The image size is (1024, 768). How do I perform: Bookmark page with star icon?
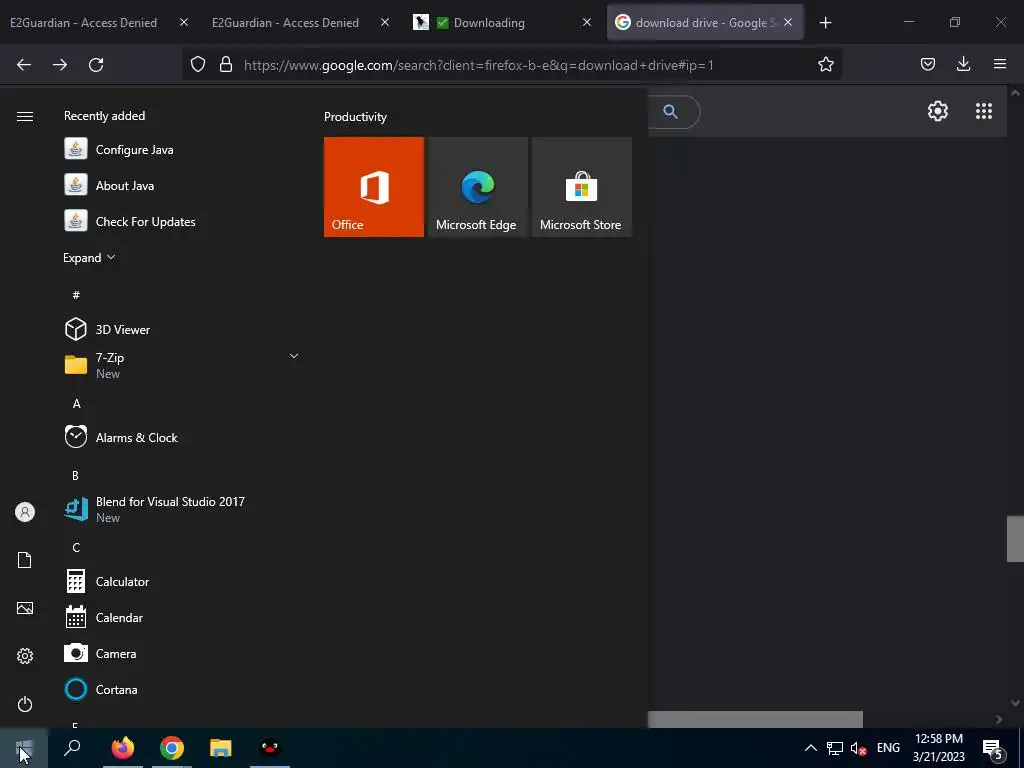click(825, 64)
